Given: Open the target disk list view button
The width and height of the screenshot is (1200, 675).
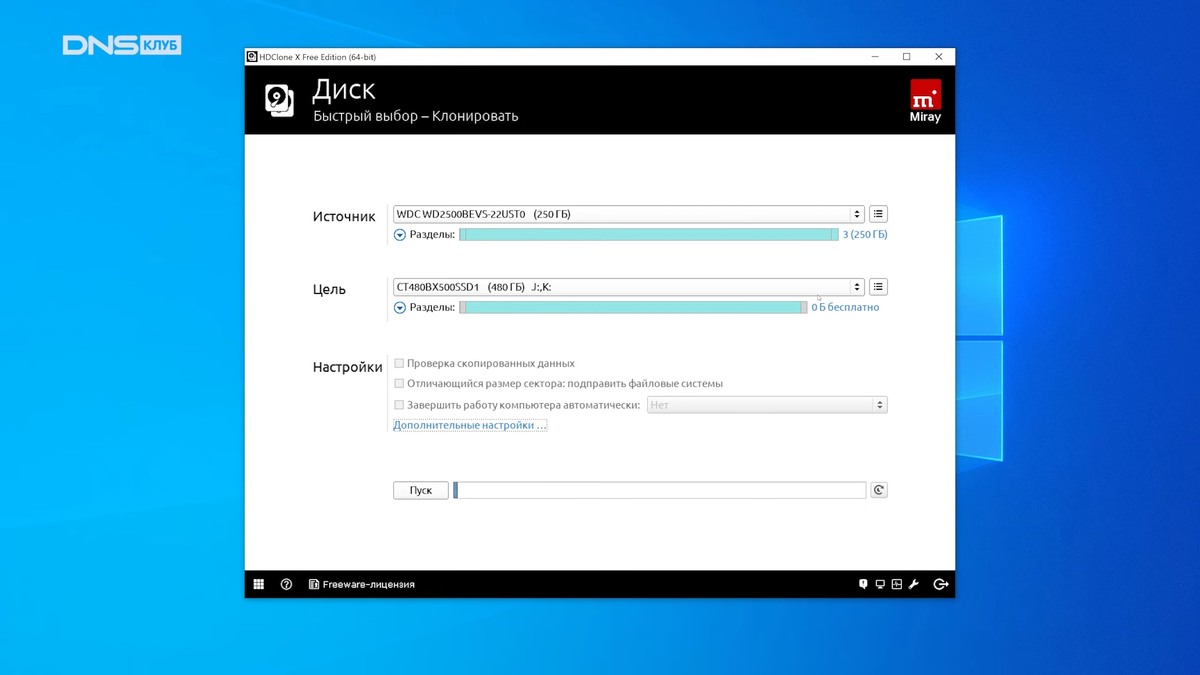Looking at the screenshot, I should [878, 287].
